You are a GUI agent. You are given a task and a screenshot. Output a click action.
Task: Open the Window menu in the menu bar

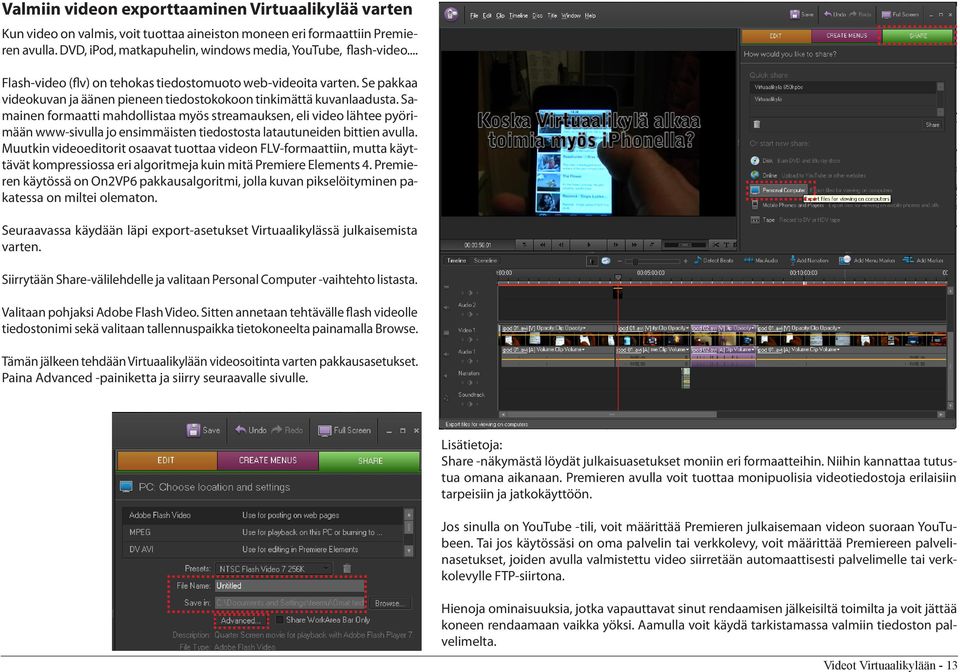pos(571,15)
